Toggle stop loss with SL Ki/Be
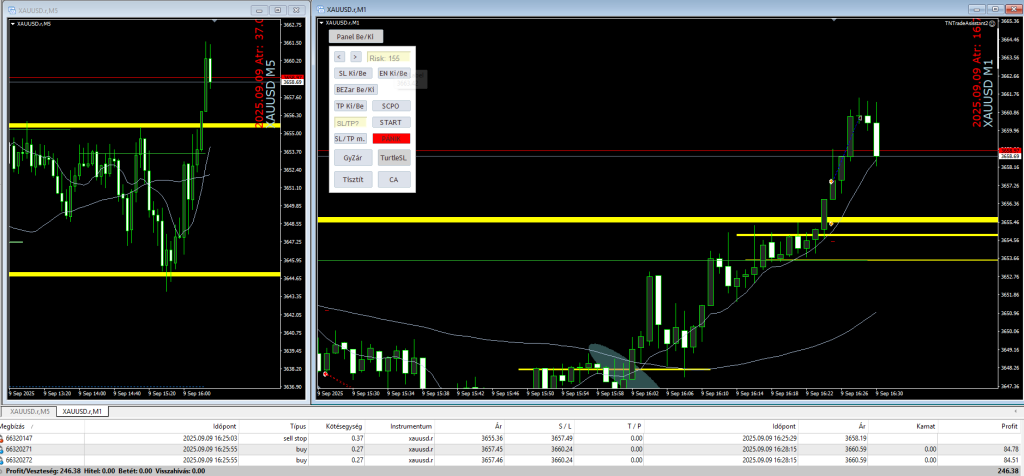The height and width of the screenshot is (476, 1024). [x=354, y=73]
